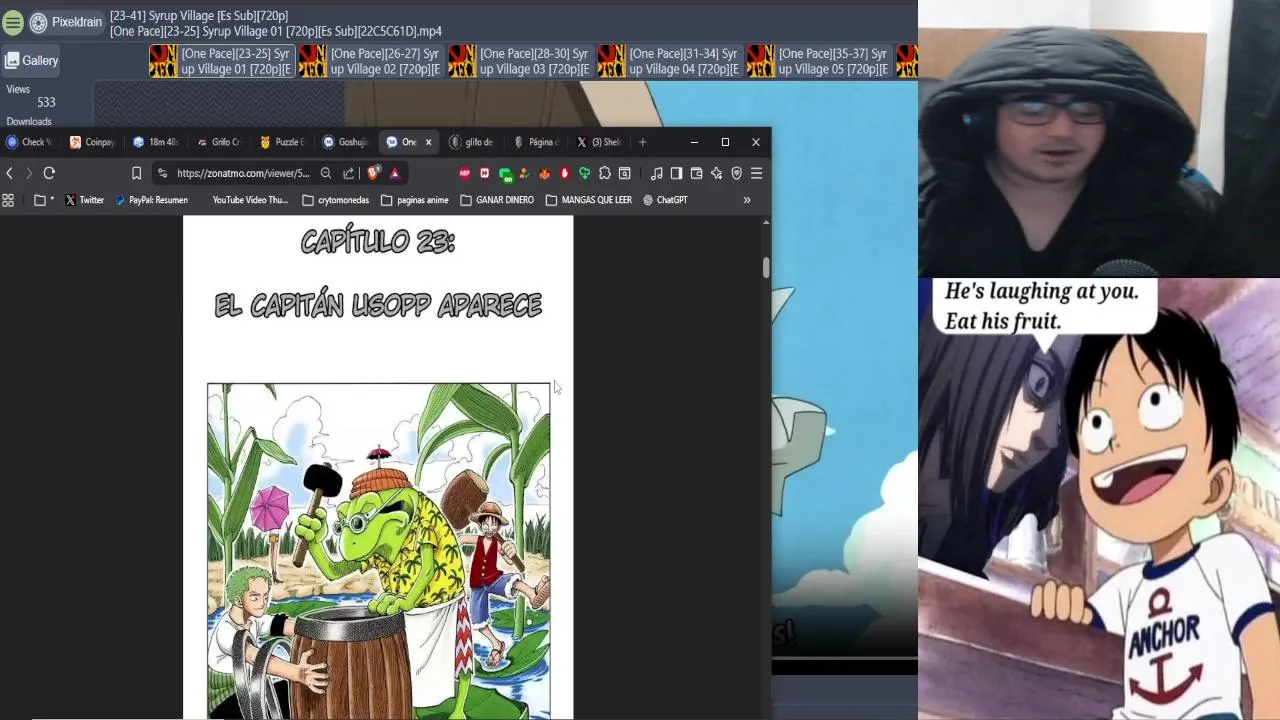Switch to the glifo de browser tab

472,142
